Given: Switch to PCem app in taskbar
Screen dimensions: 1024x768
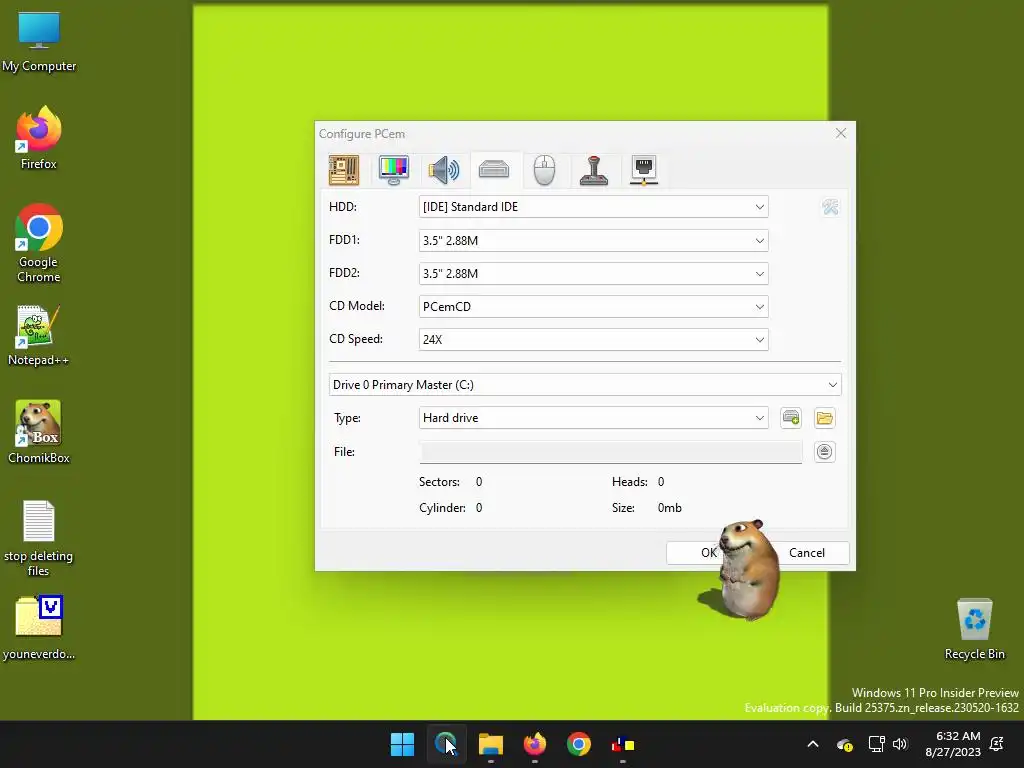Looking at the screenshot, I should click(x=622, y=744).
